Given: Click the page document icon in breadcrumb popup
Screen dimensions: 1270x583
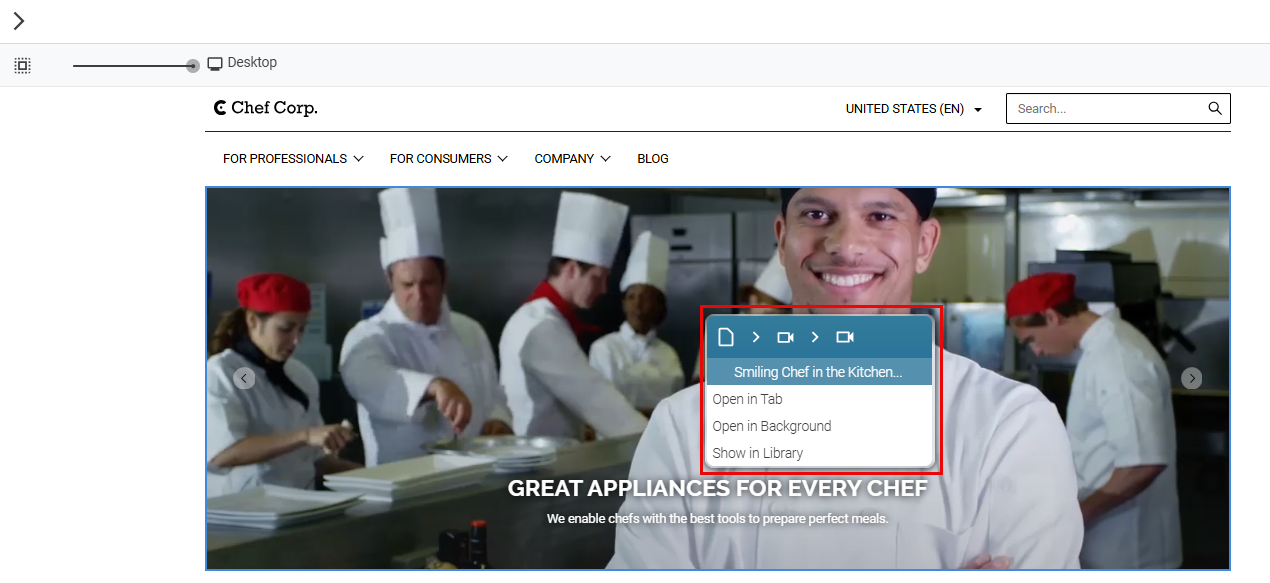Looking at the screenshot, I should [x=726, y=338].
